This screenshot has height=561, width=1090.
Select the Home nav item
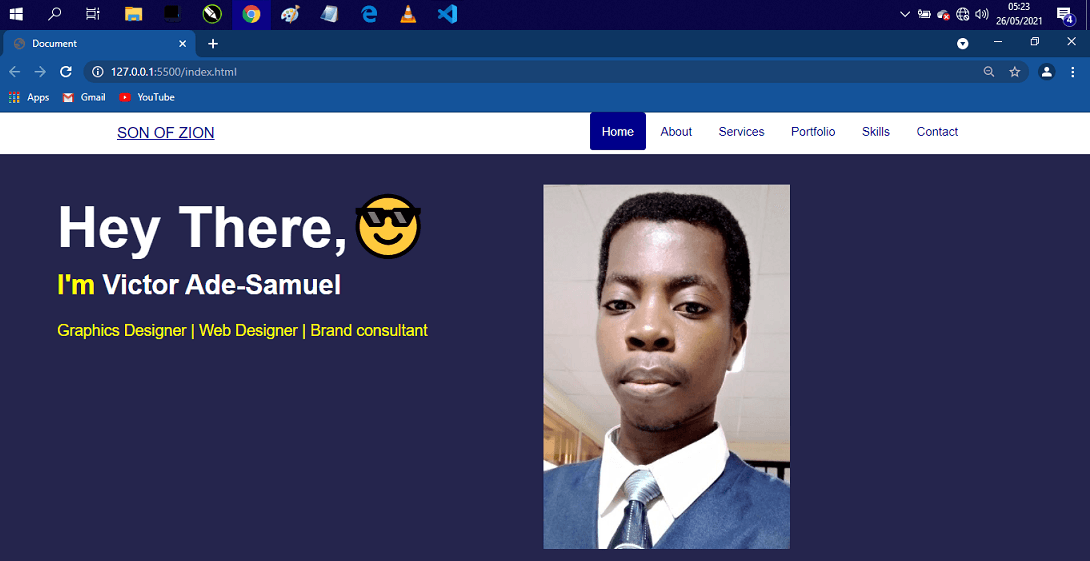617,132
